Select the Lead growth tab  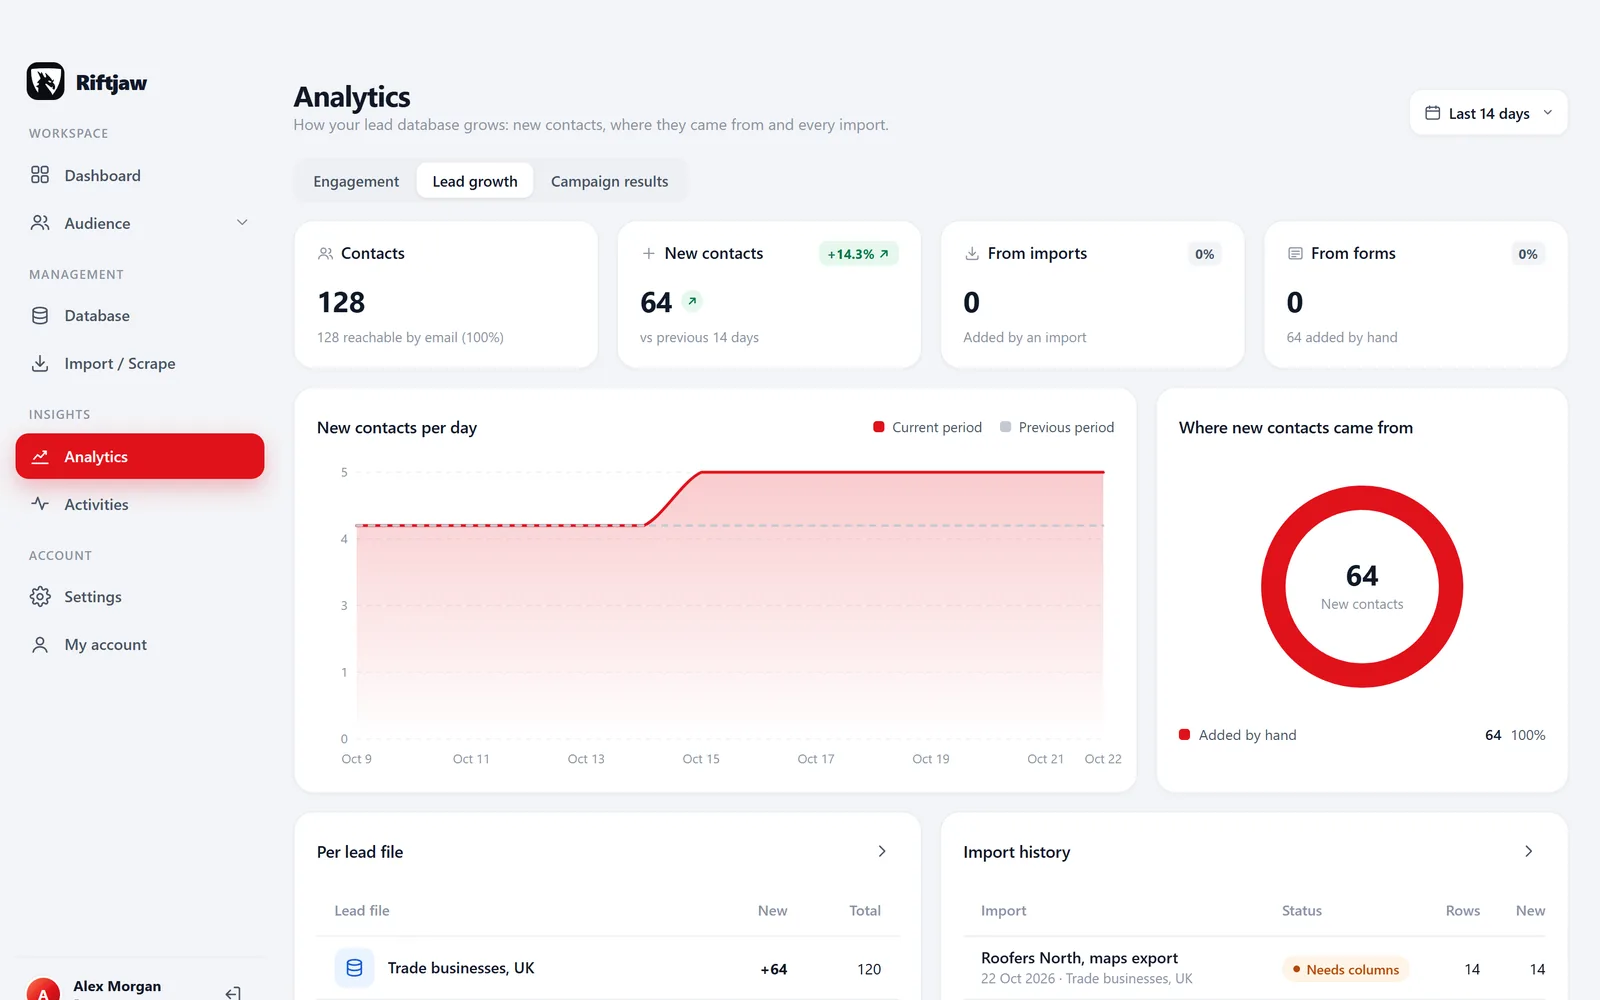pos(475,181)
